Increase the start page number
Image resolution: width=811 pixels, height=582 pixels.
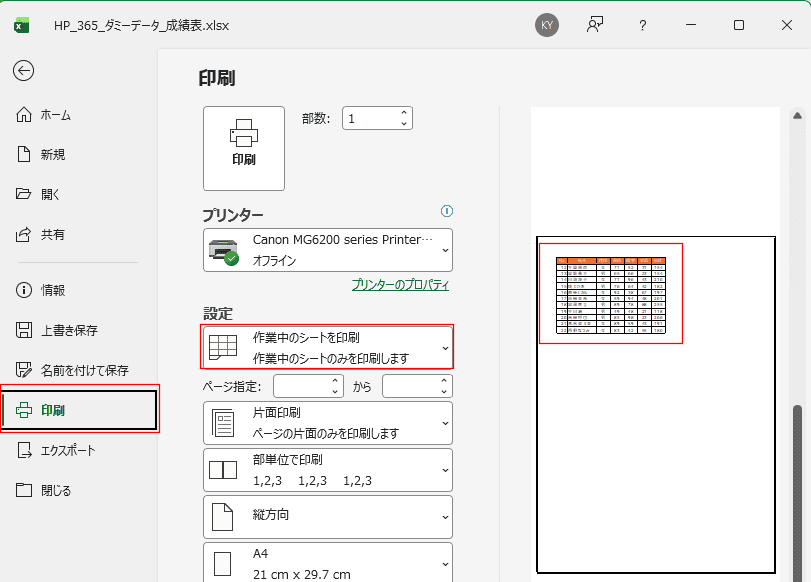335,381
